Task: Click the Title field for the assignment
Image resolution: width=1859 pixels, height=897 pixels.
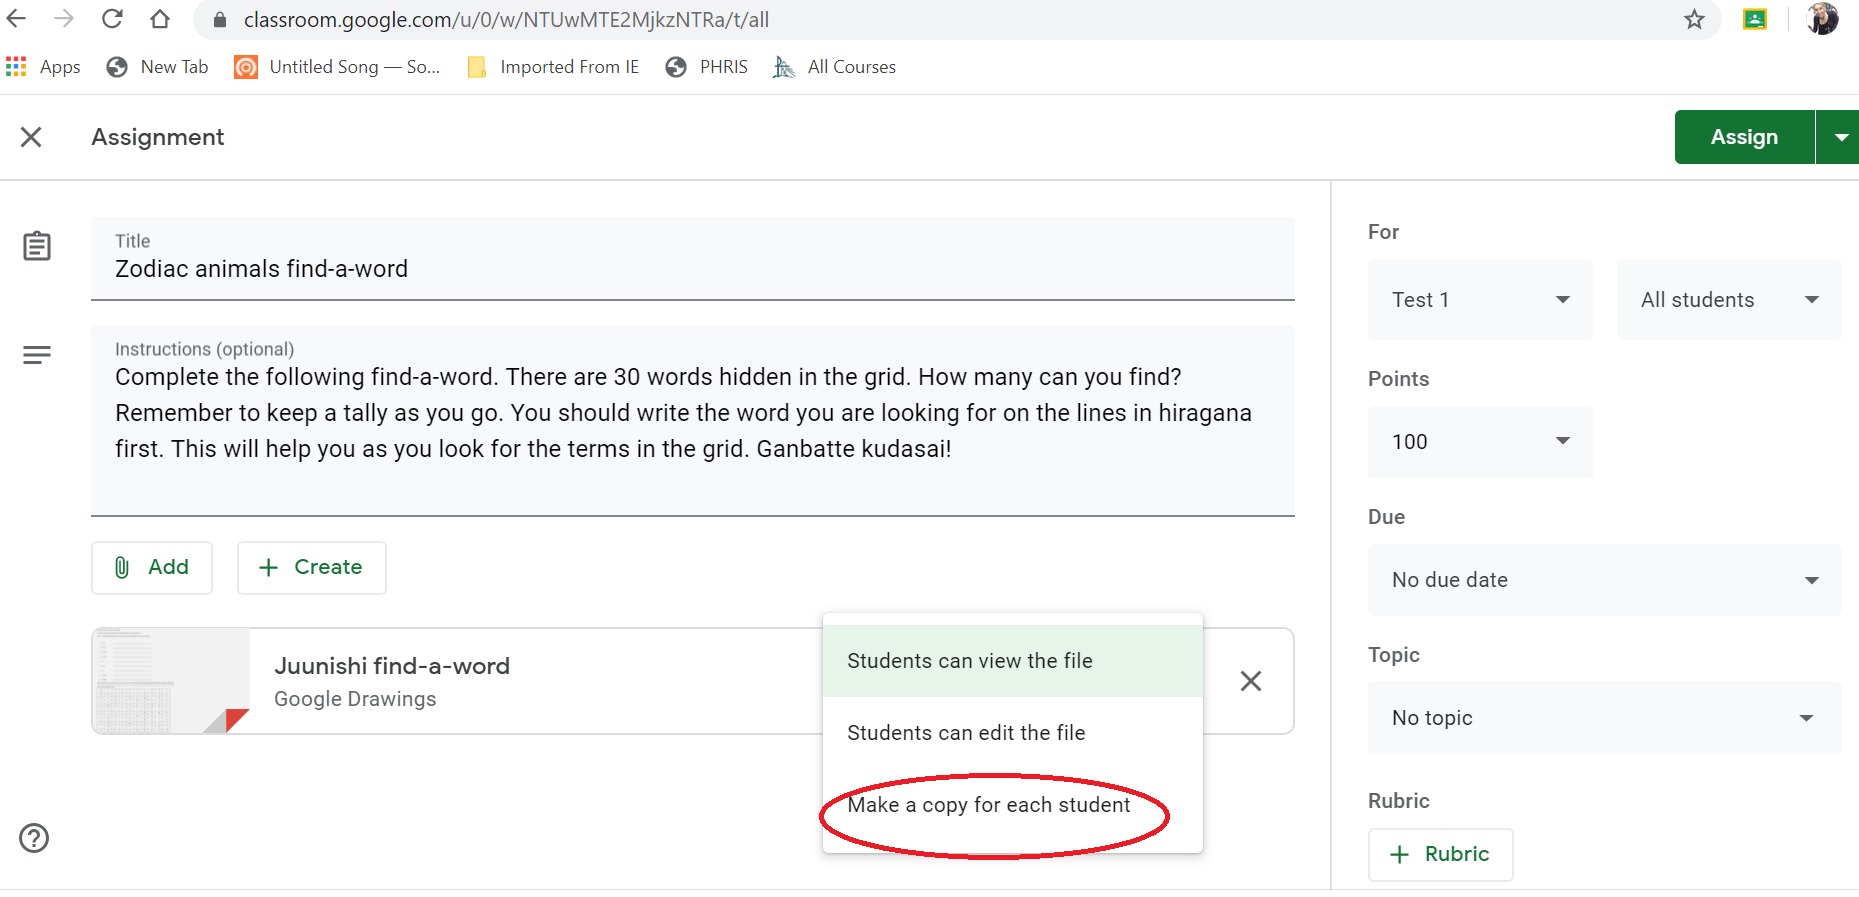Action: point(692,258)
